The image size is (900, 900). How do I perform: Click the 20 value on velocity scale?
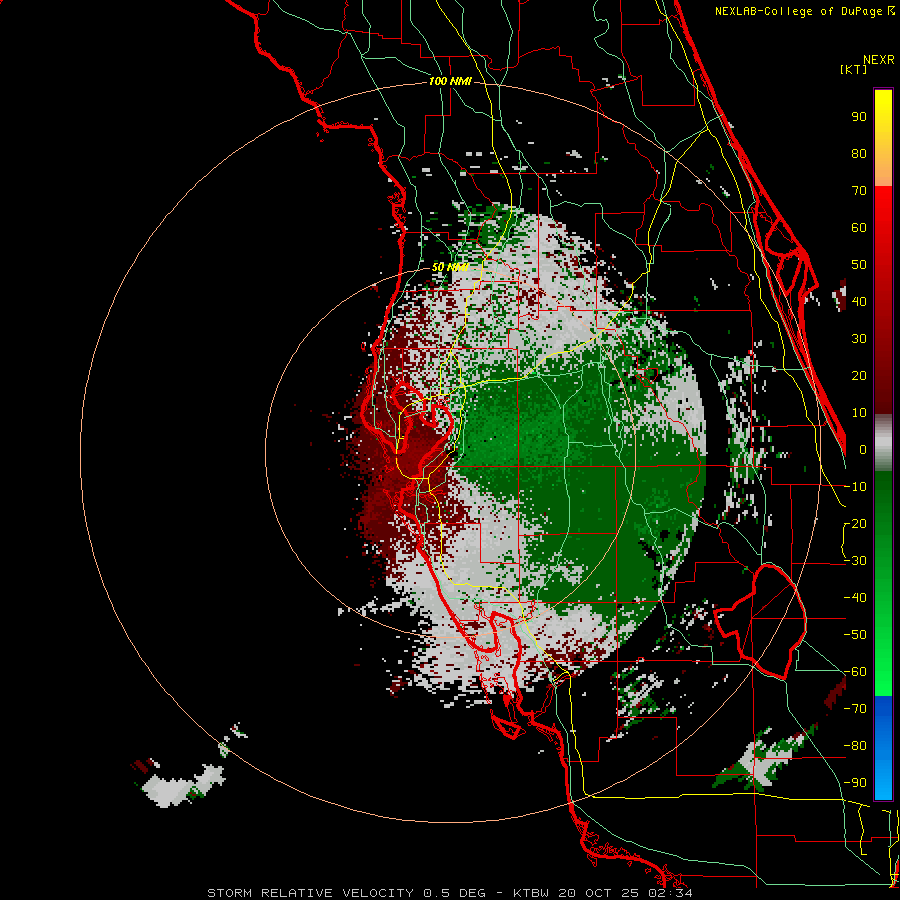pyautogui.click(x=859, y=375)
